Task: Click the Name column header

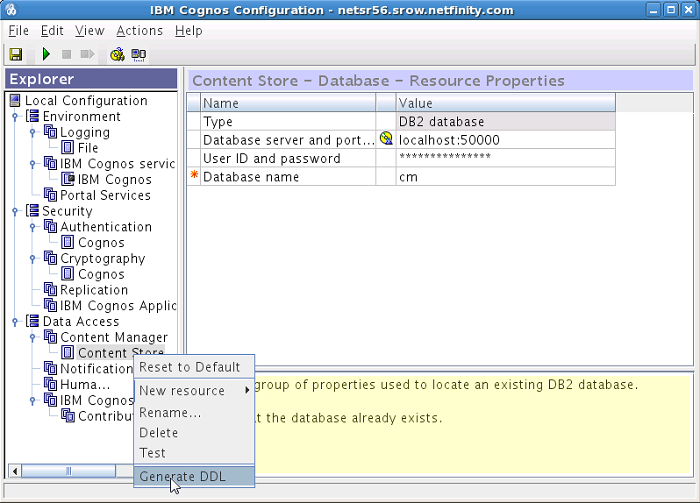Action: tap(288, 103)
